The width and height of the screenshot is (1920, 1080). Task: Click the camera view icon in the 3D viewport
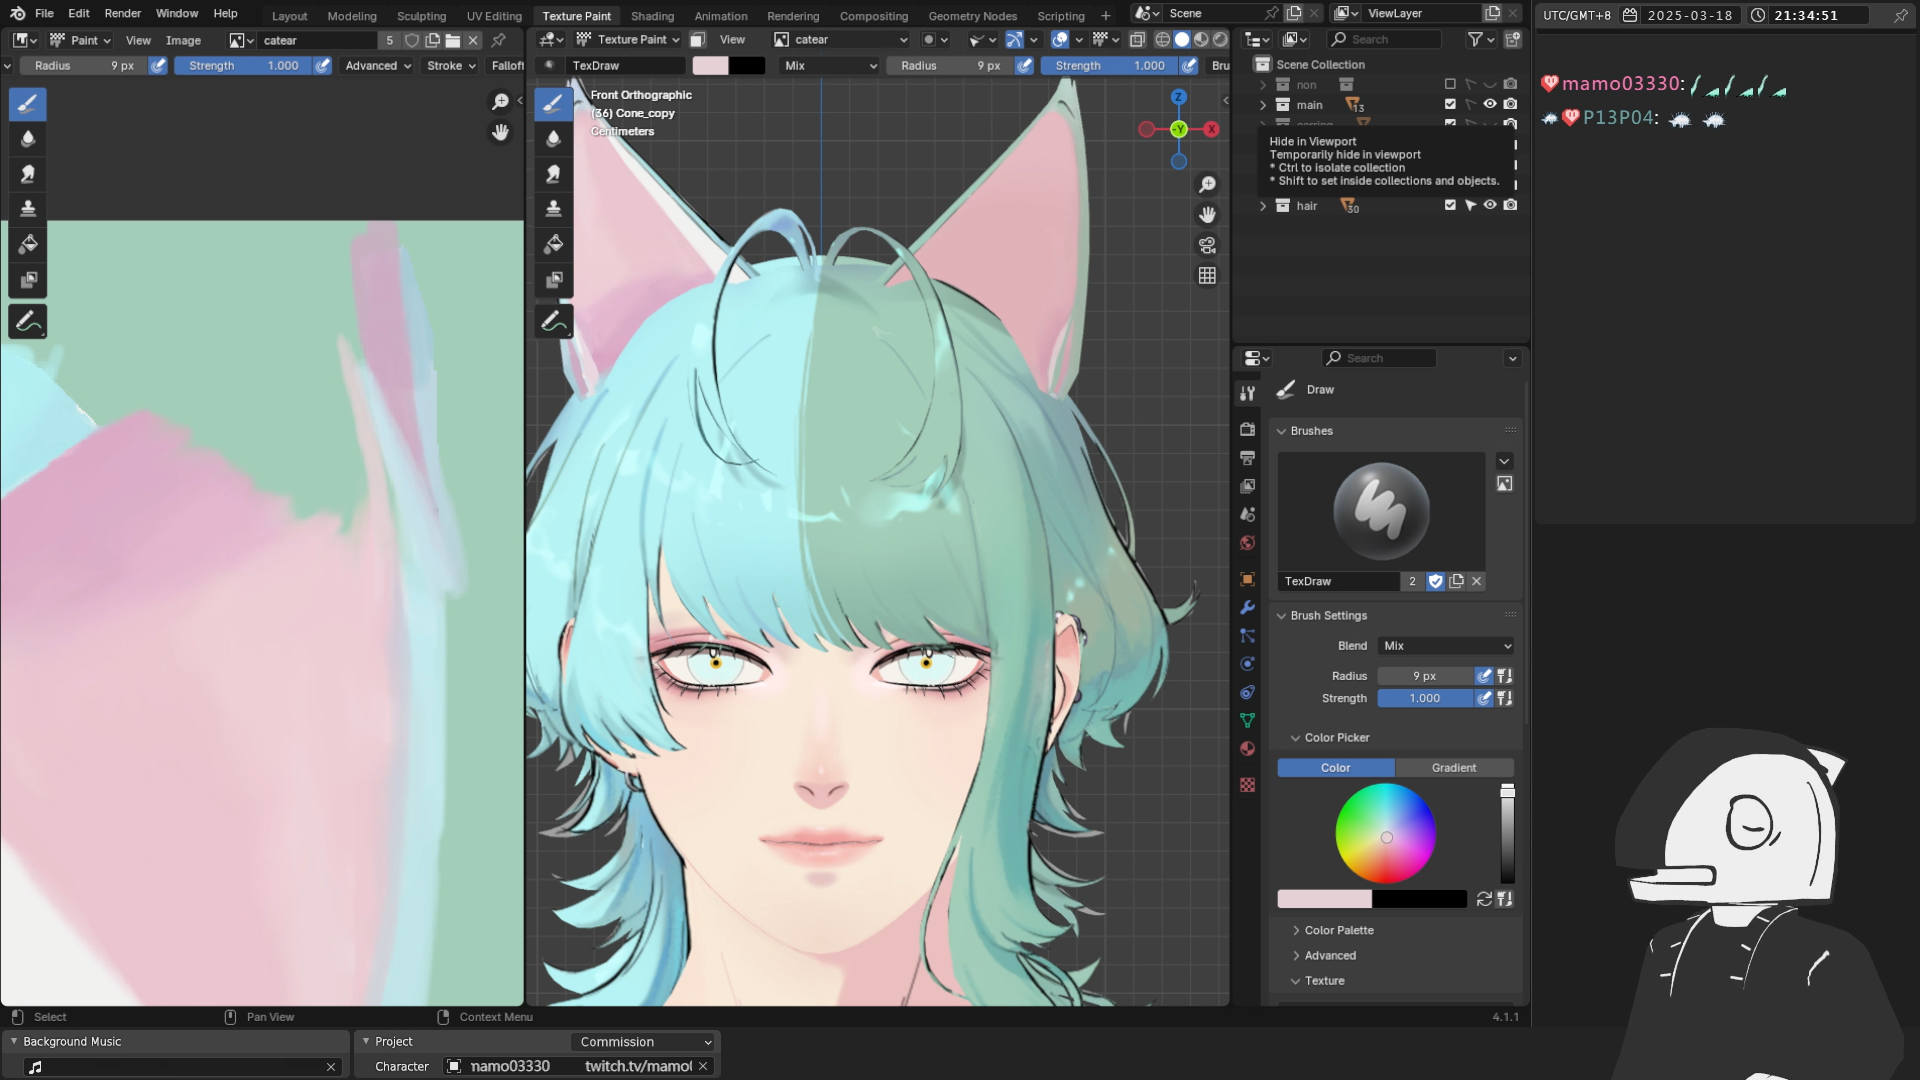click(x=1207, y=245)
